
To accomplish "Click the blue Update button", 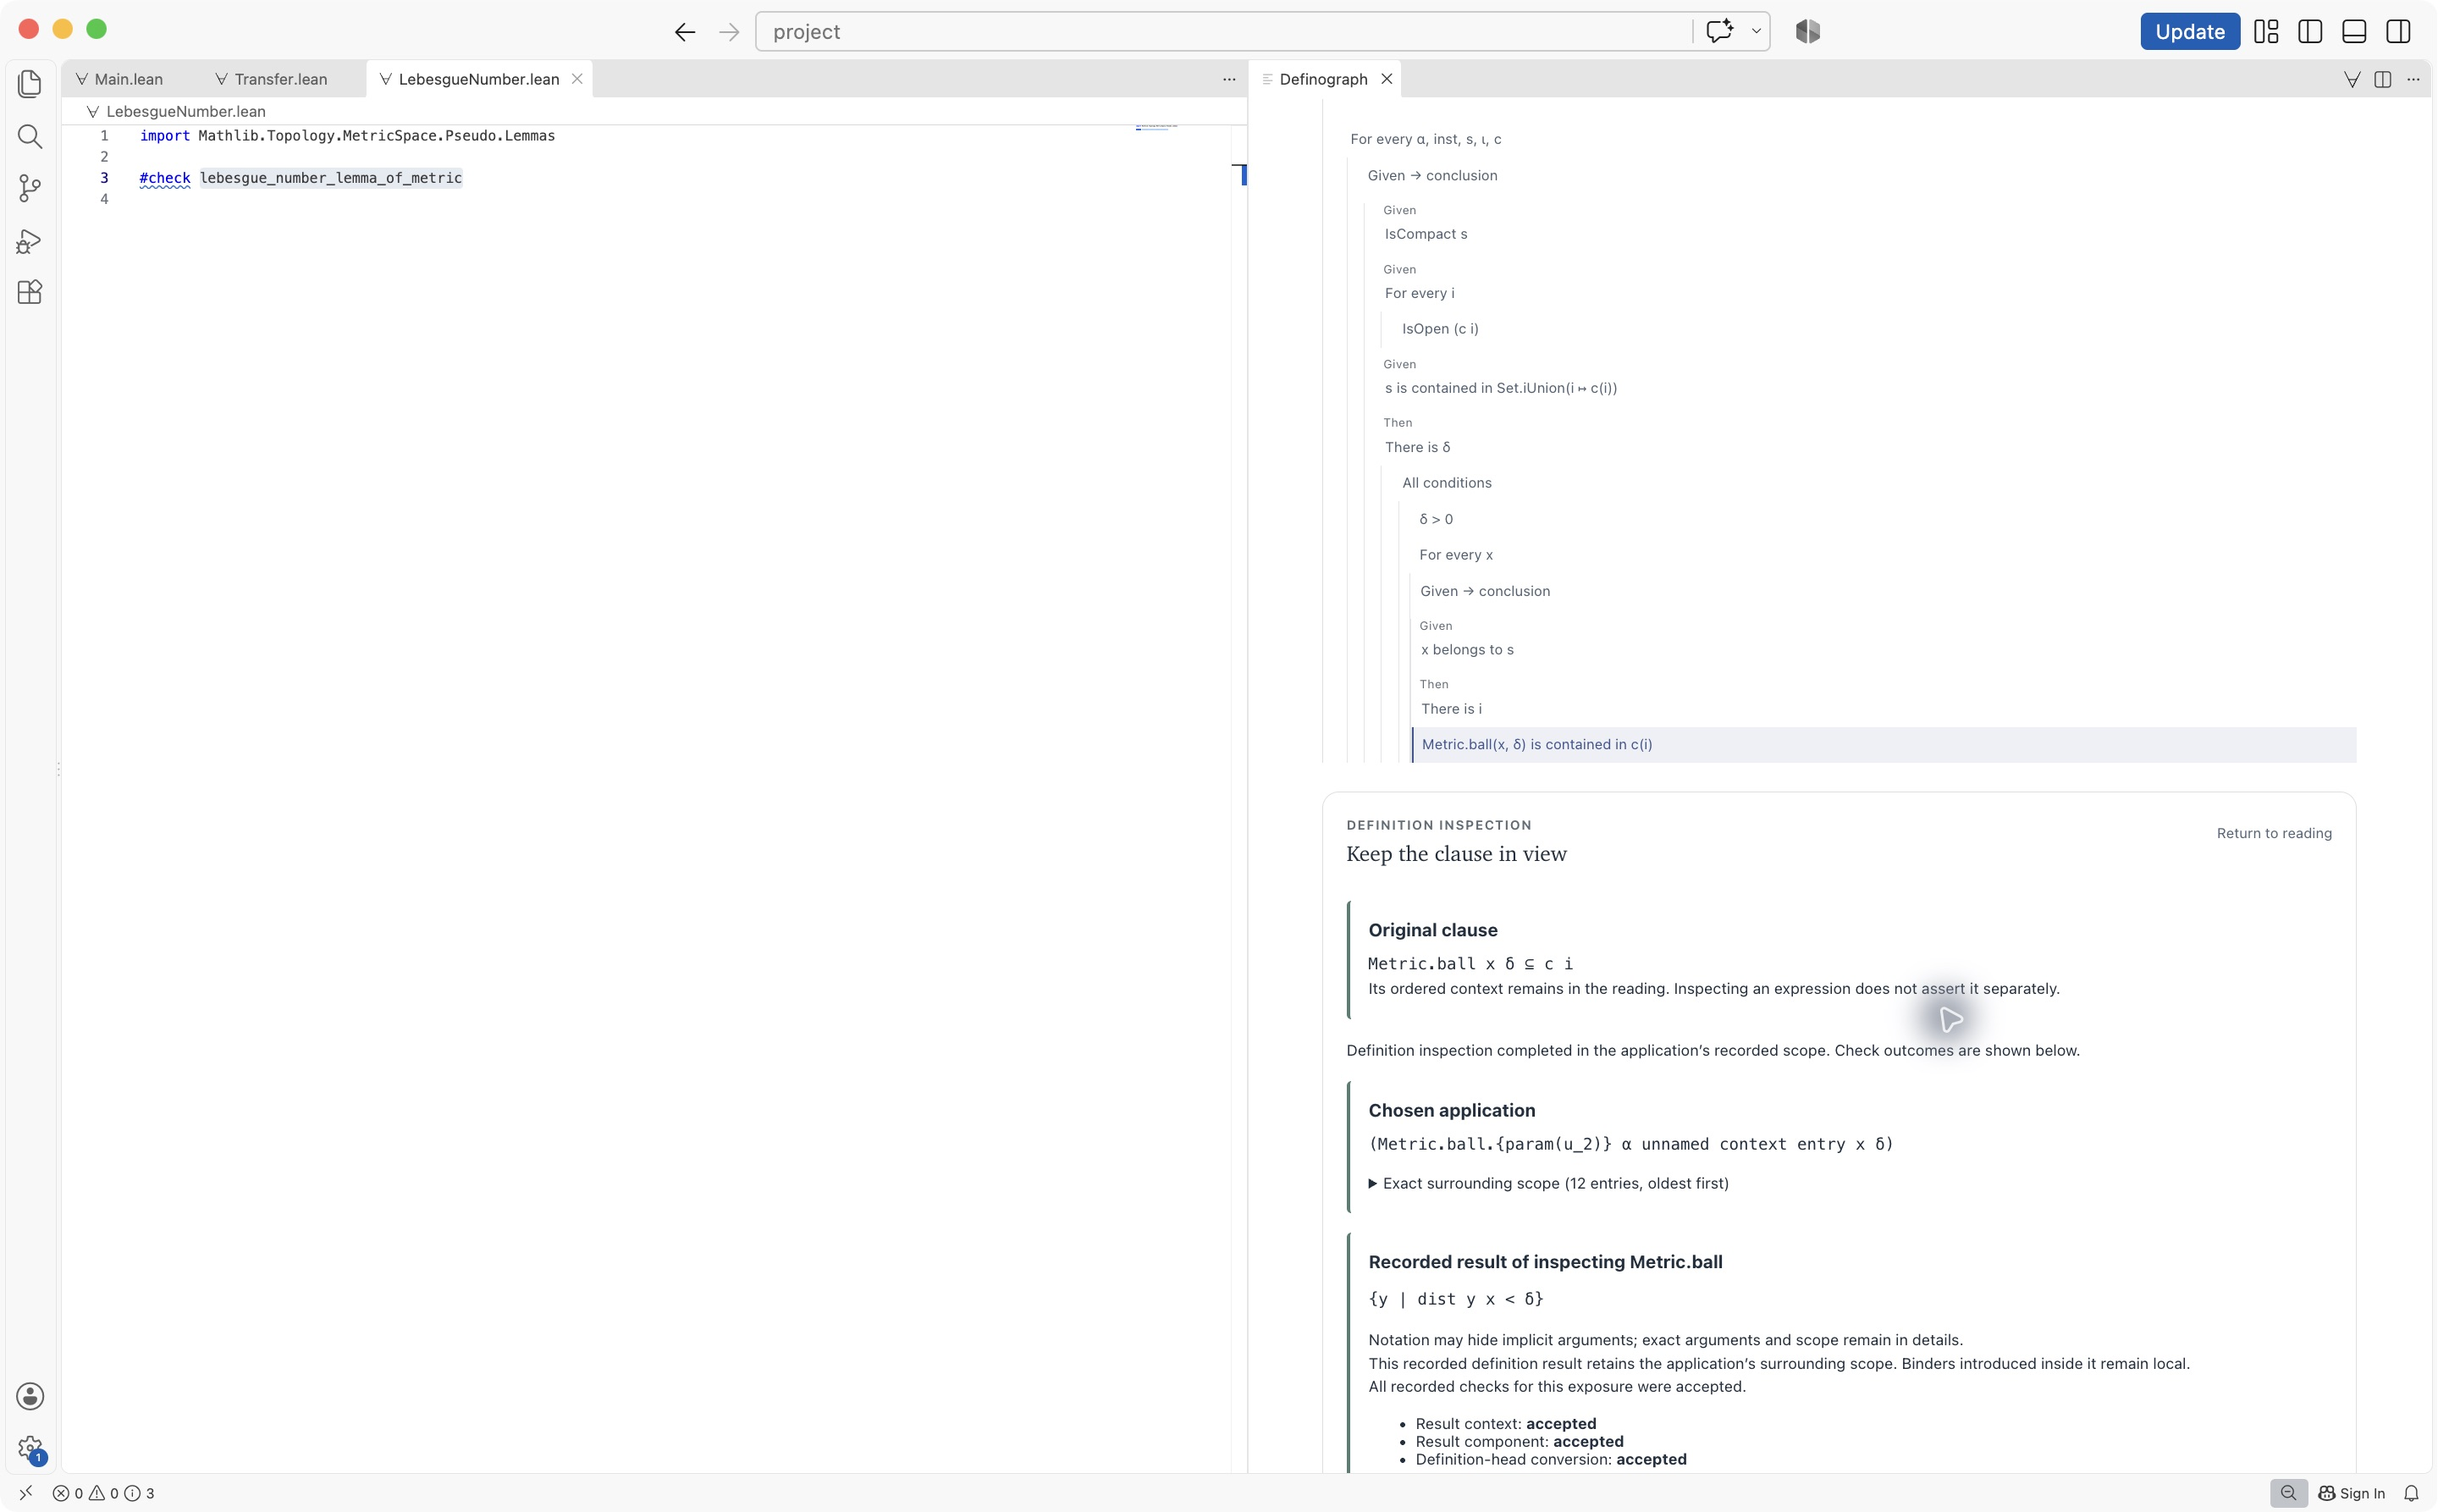I will click(x=2189, y=32).
